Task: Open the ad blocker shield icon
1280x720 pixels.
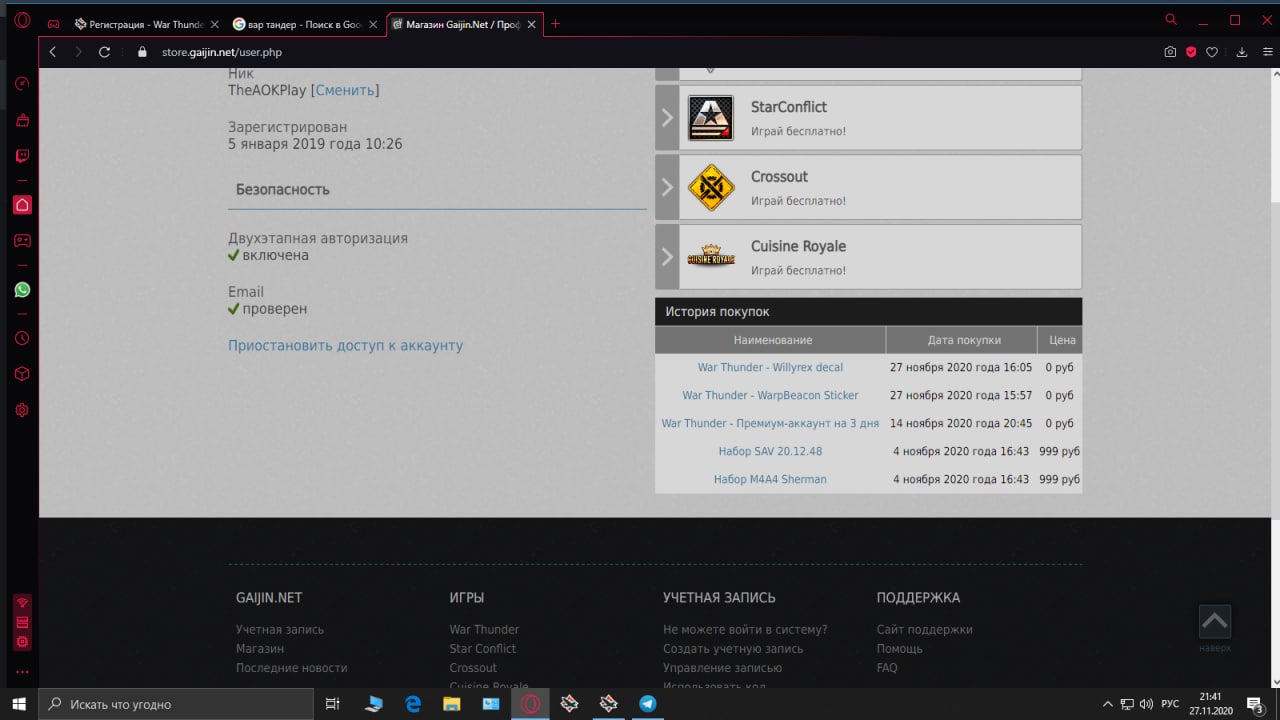Action: [x=1191, y=52]
